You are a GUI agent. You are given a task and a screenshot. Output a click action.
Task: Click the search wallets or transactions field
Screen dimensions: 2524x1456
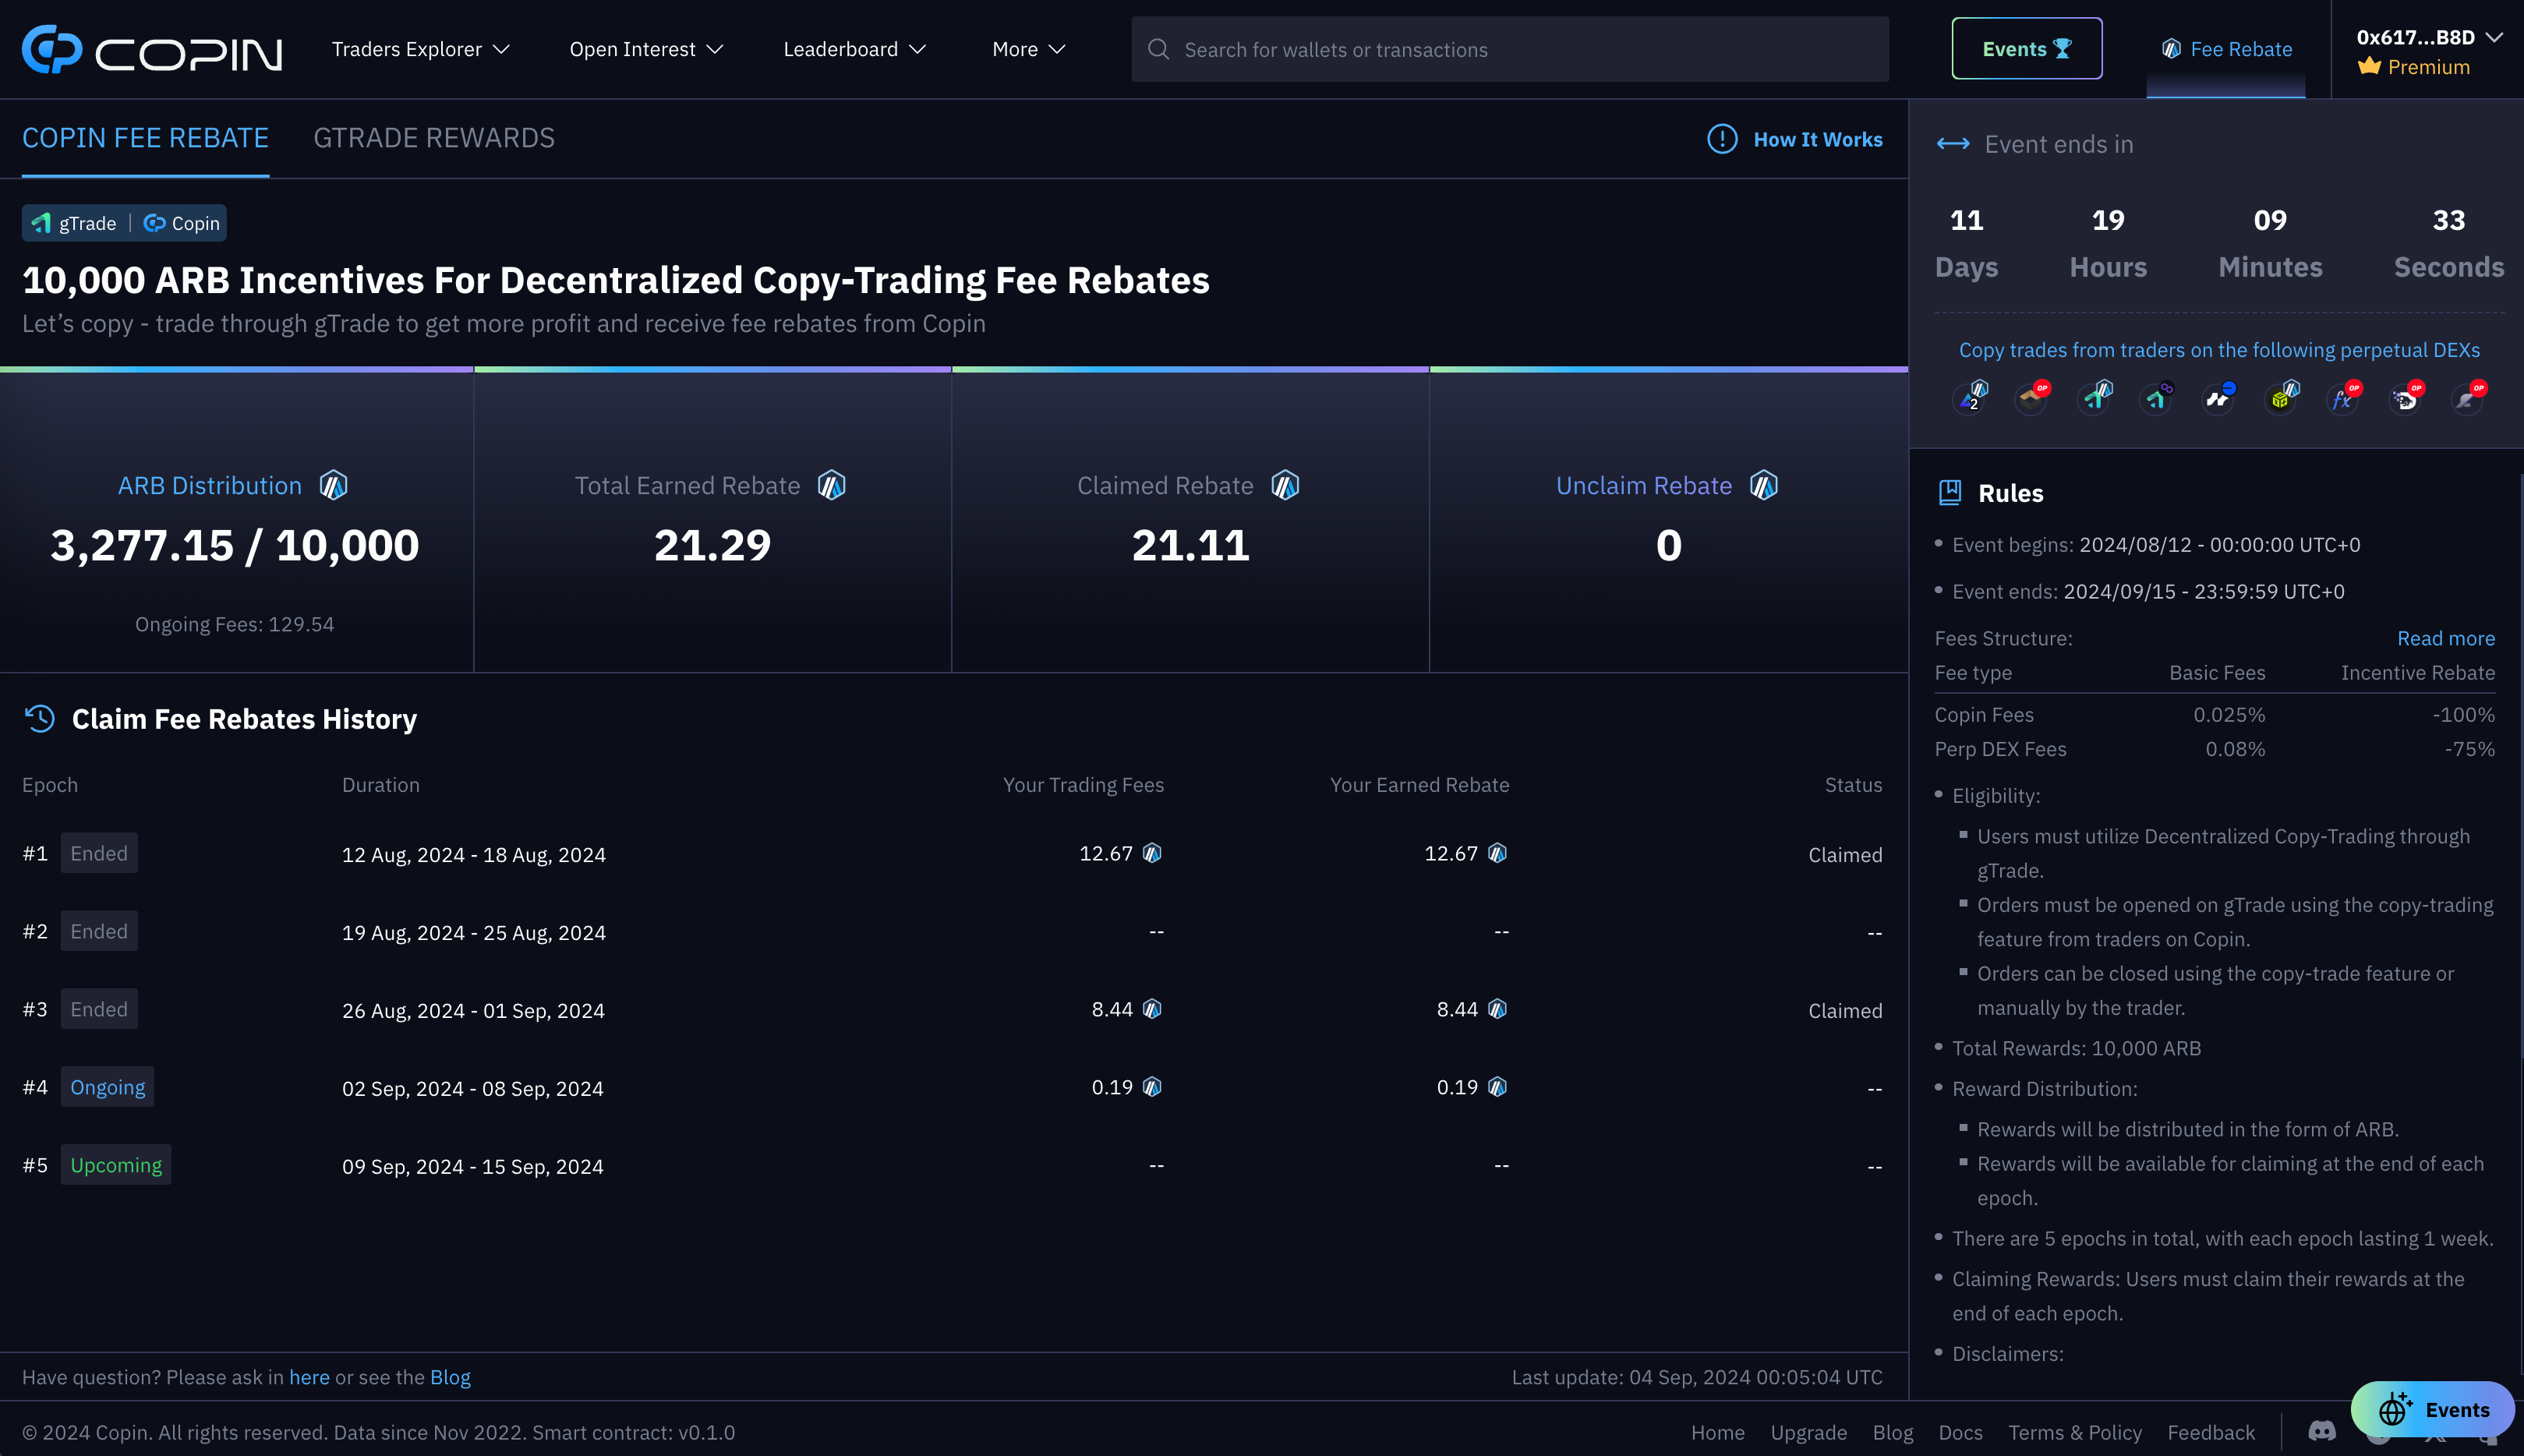pos(1510,49)
